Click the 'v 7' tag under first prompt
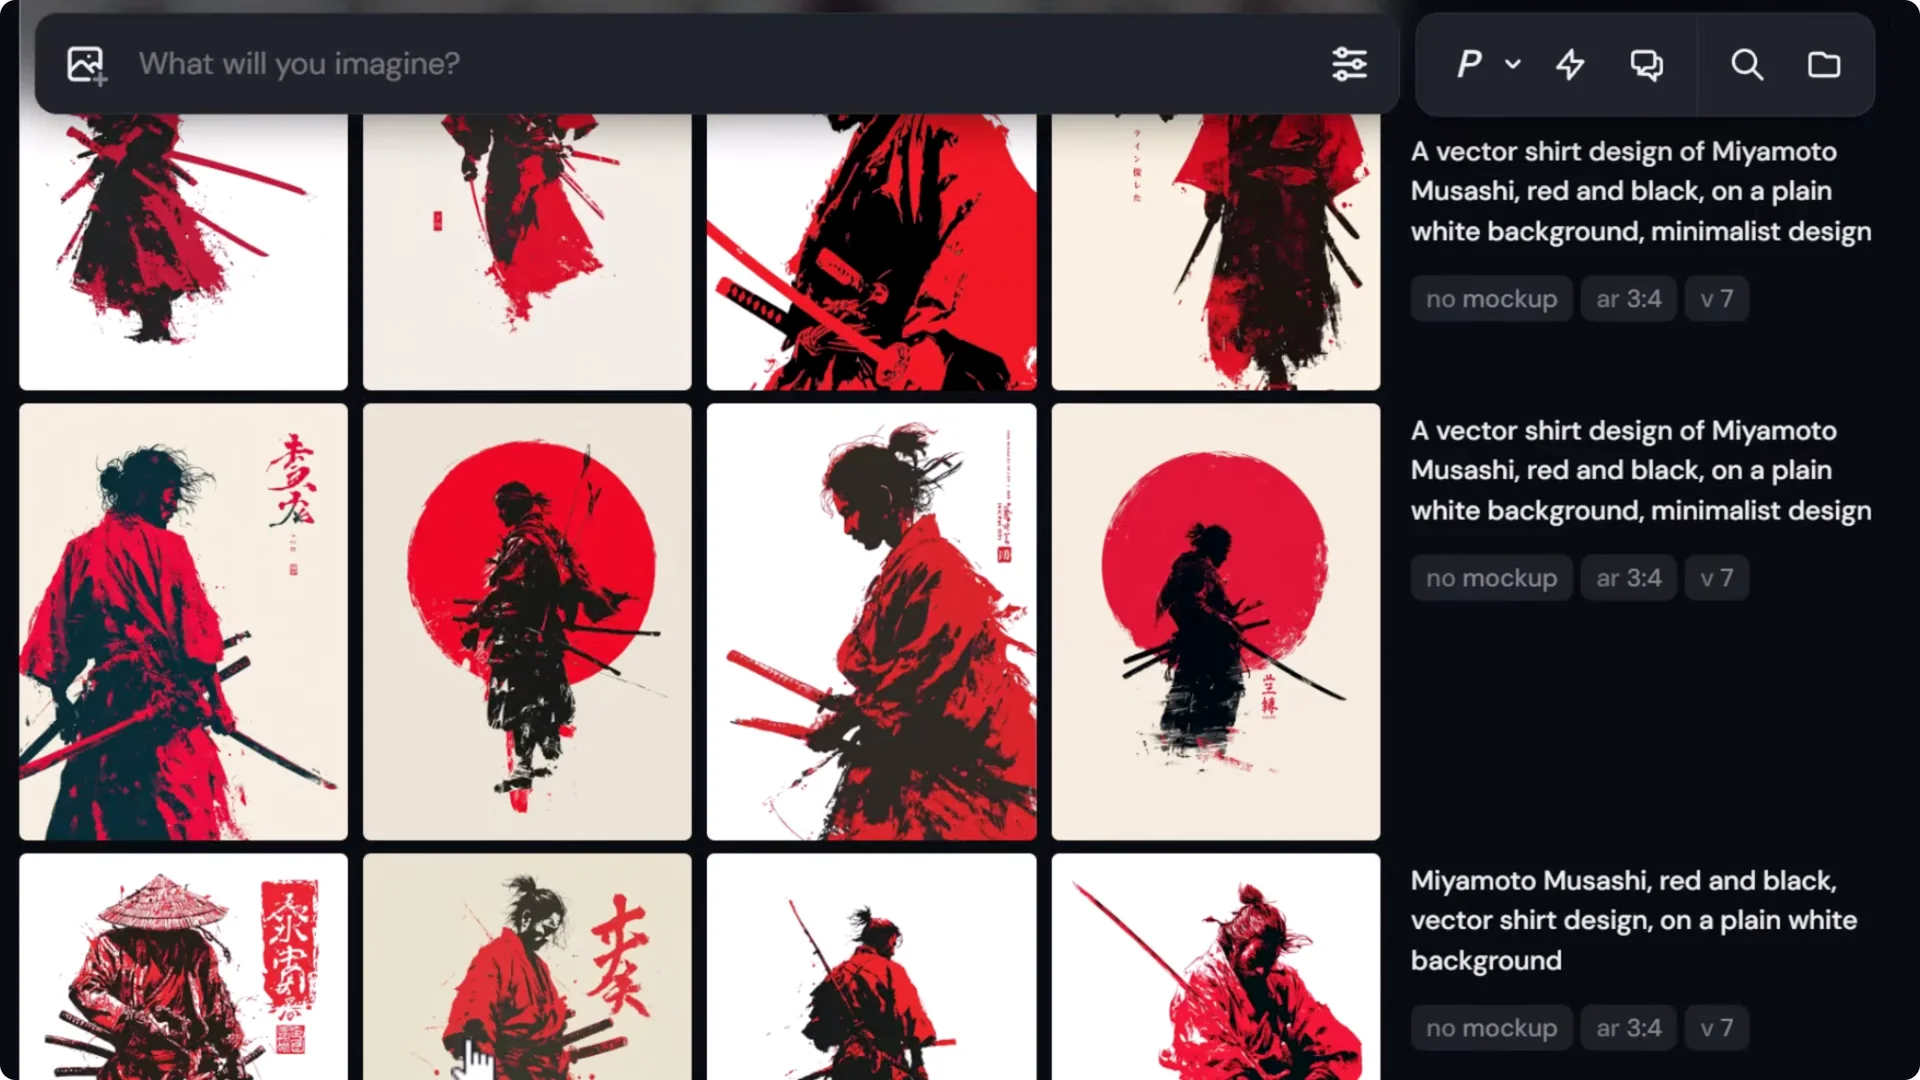The image size is (1920, 1080). (x=1716, y=298)
